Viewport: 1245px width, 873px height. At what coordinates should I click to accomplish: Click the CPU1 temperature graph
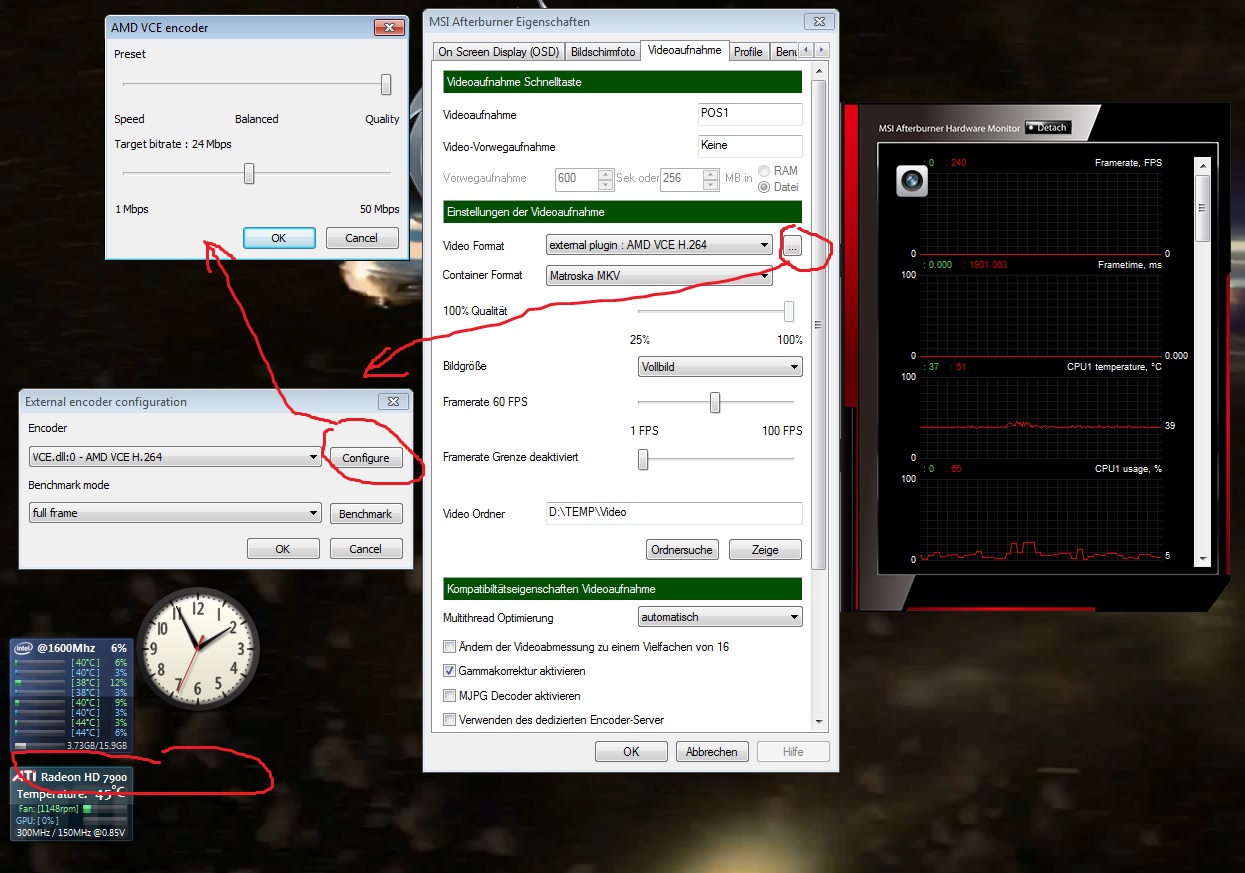(1040, 416)
